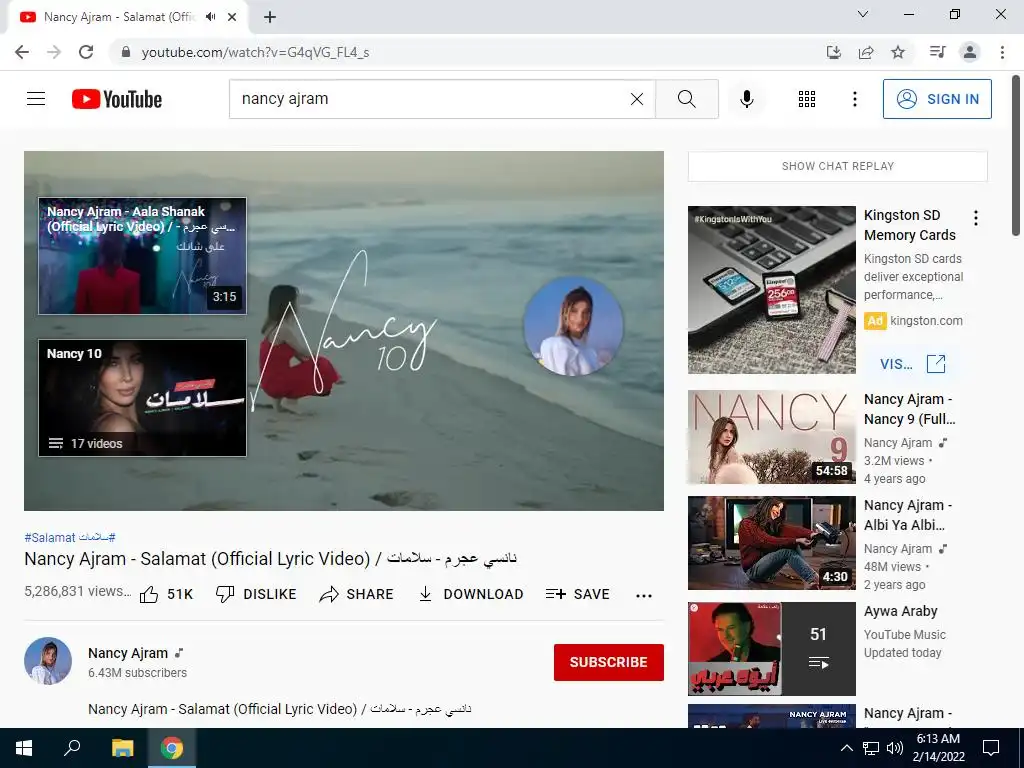Open the Kingston SD cards ad thumbnail
Image resolution: width=1024 pixels, height=768 pixels.
772,290
